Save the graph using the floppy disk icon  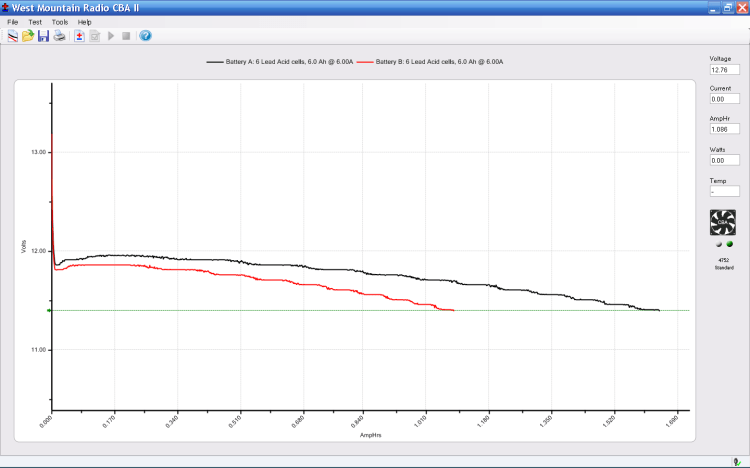click(44, 36)
